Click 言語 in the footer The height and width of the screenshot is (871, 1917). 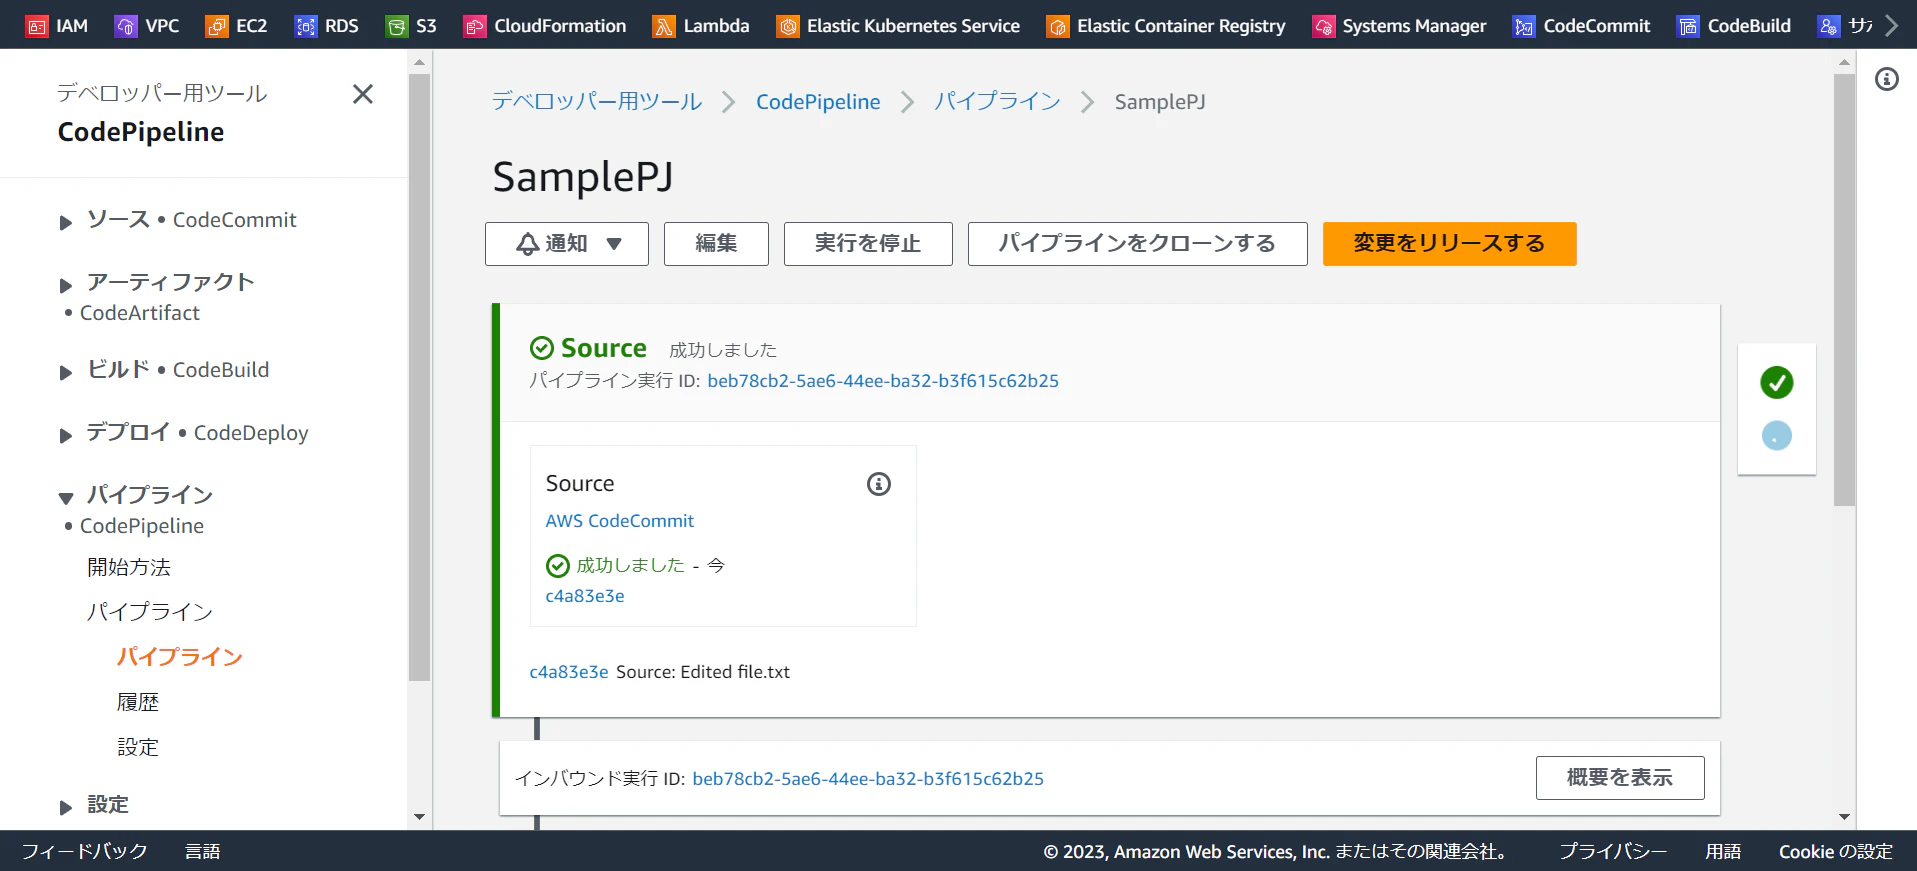pos(203,852)
